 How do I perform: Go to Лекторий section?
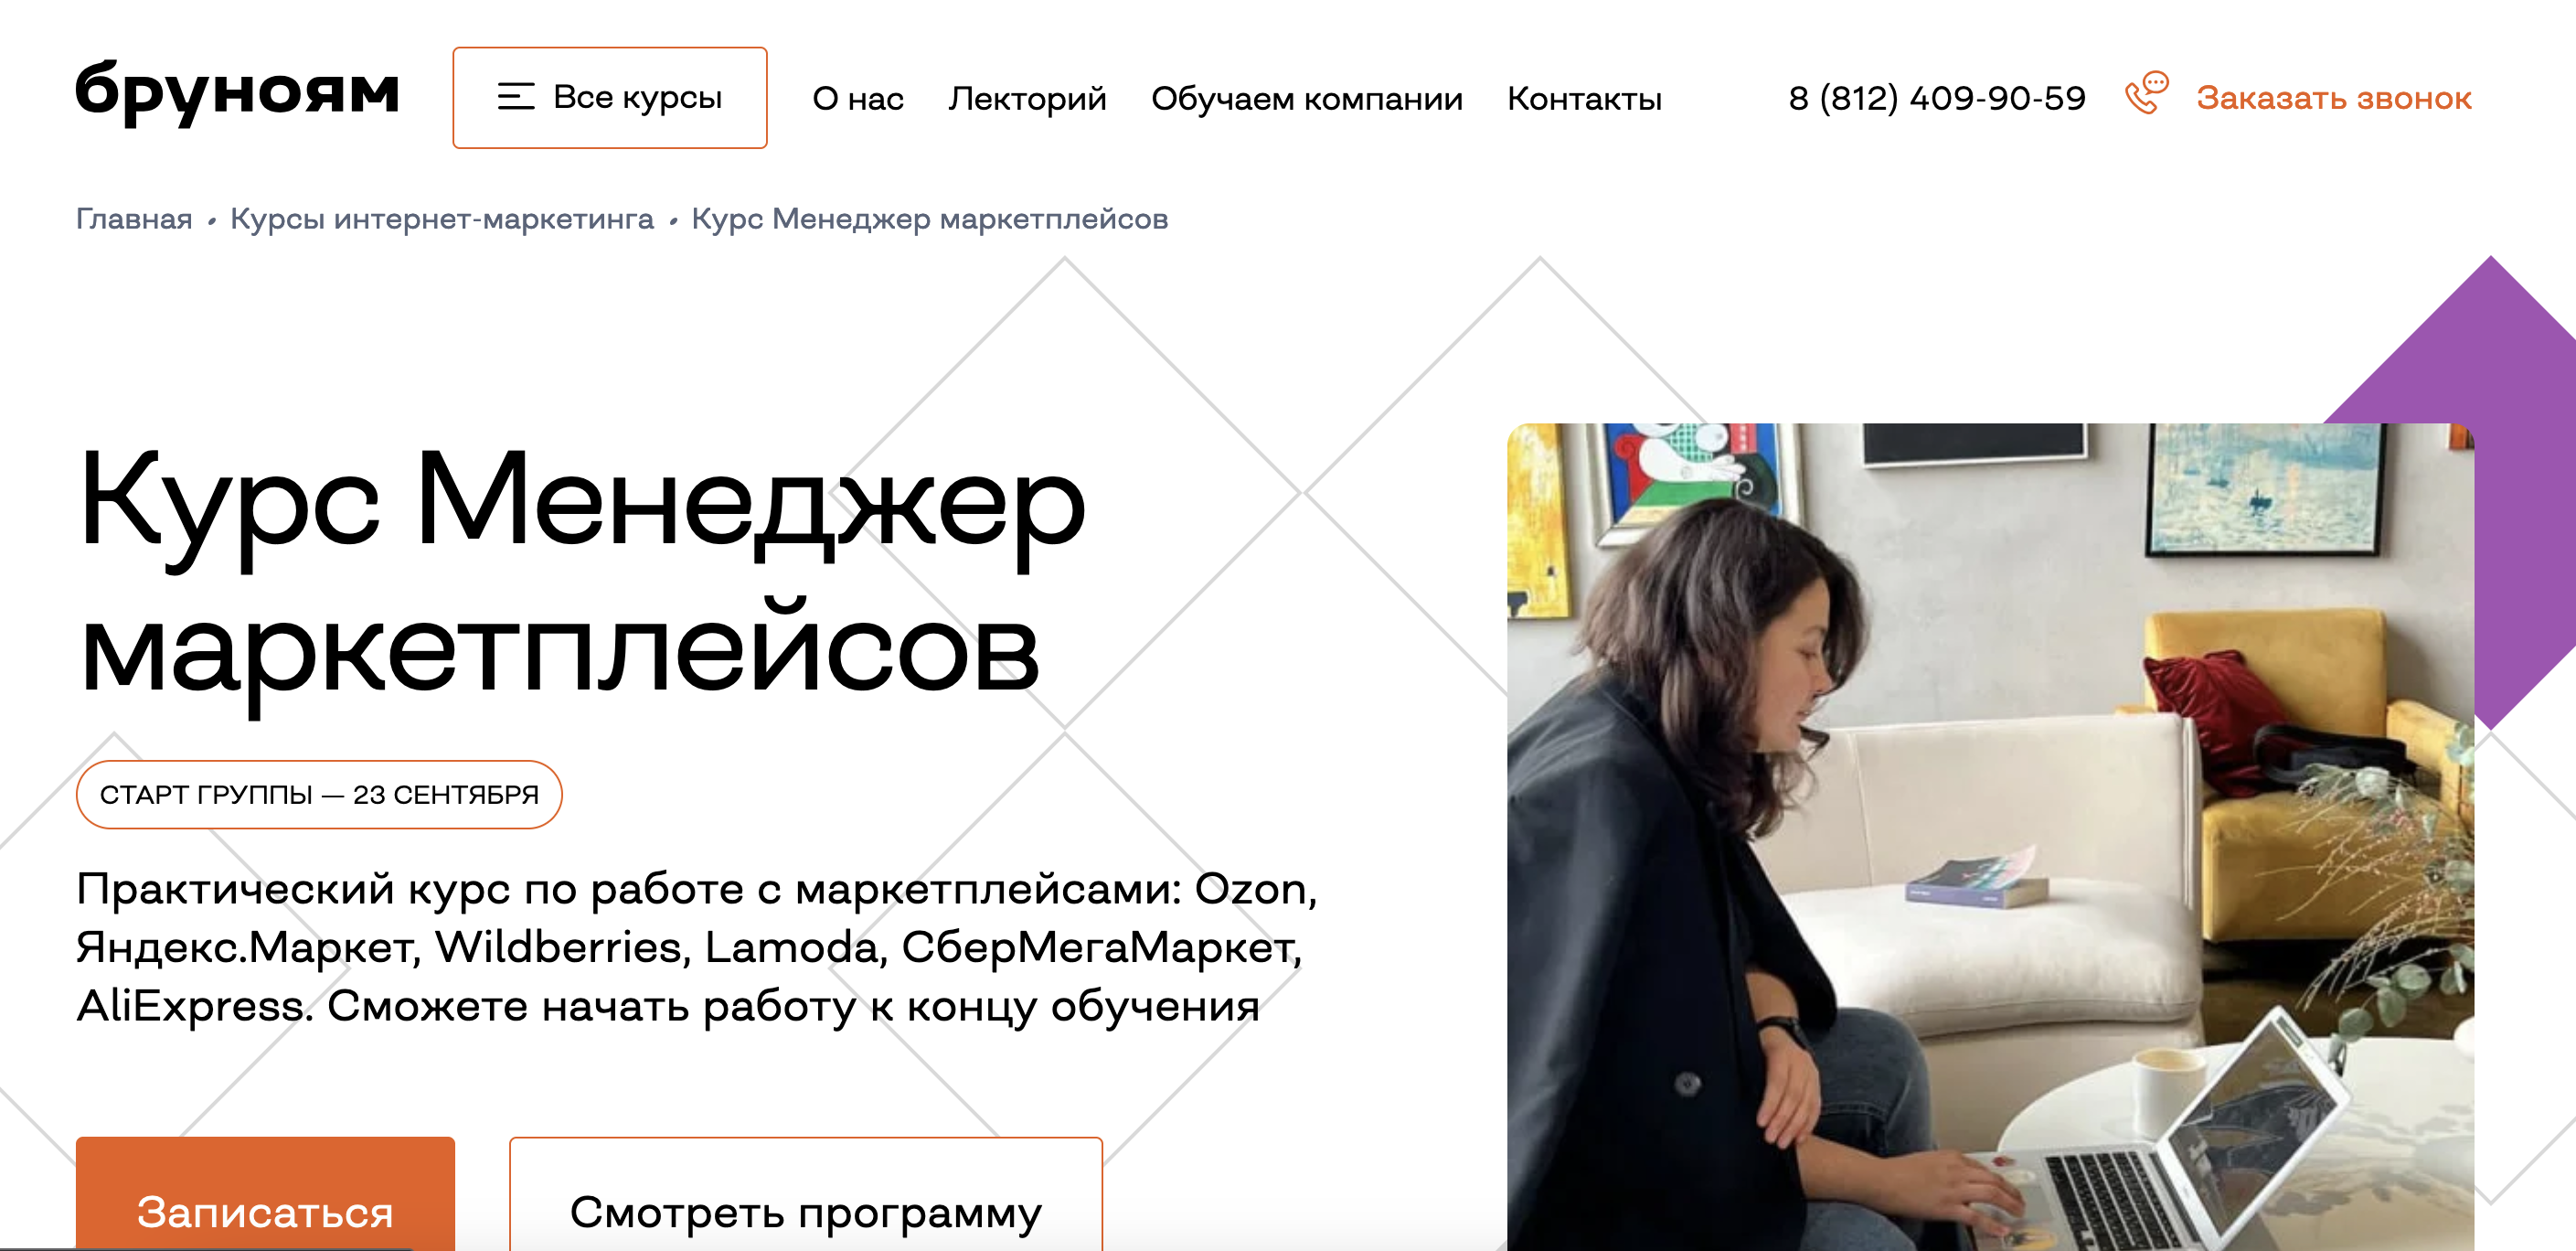[1027, 98]
